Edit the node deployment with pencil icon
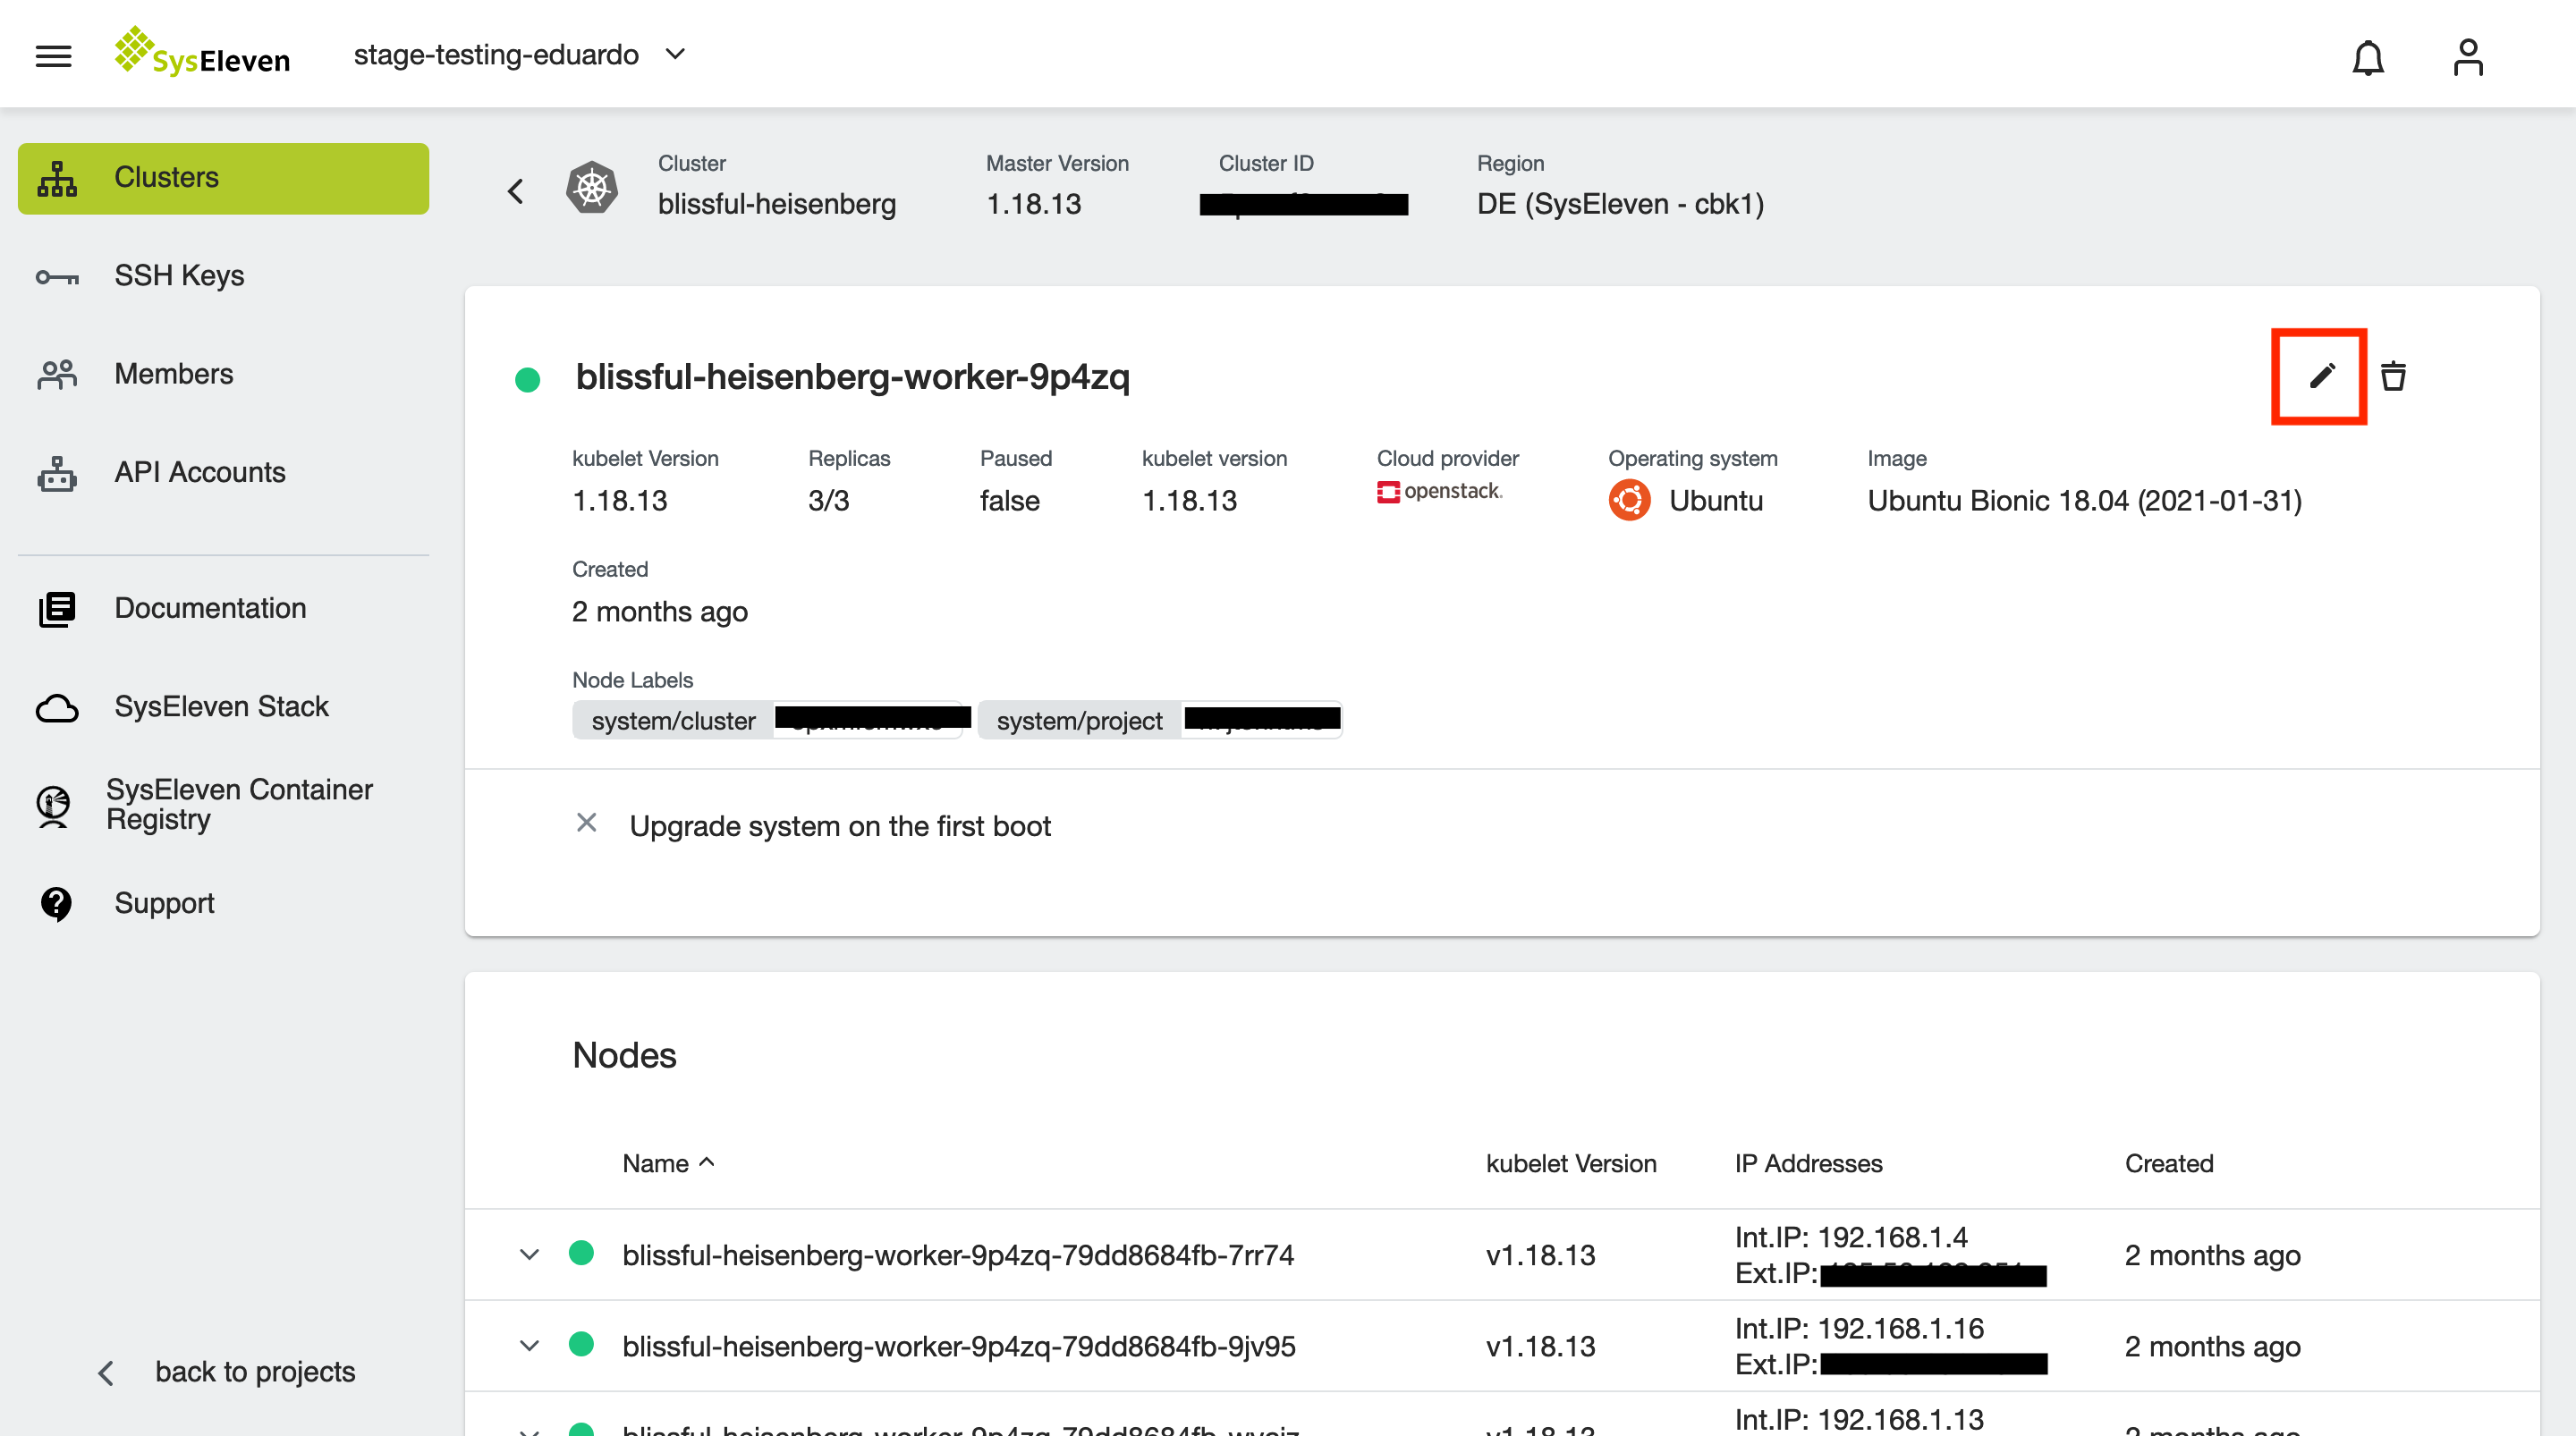This screenshot has height=1436, width=2576. point(2321,376)
